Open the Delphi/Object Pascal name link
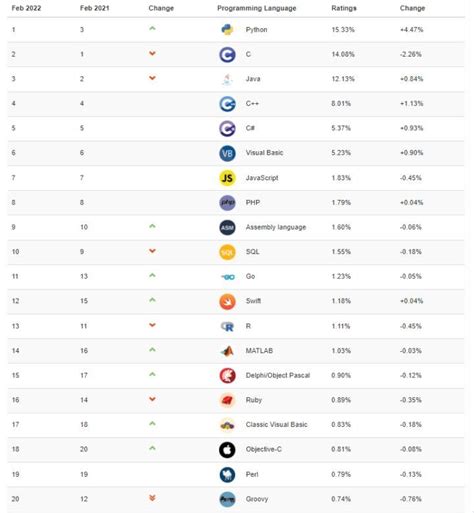The height and width of the screenshot is (513, 474). pos(278,375)
